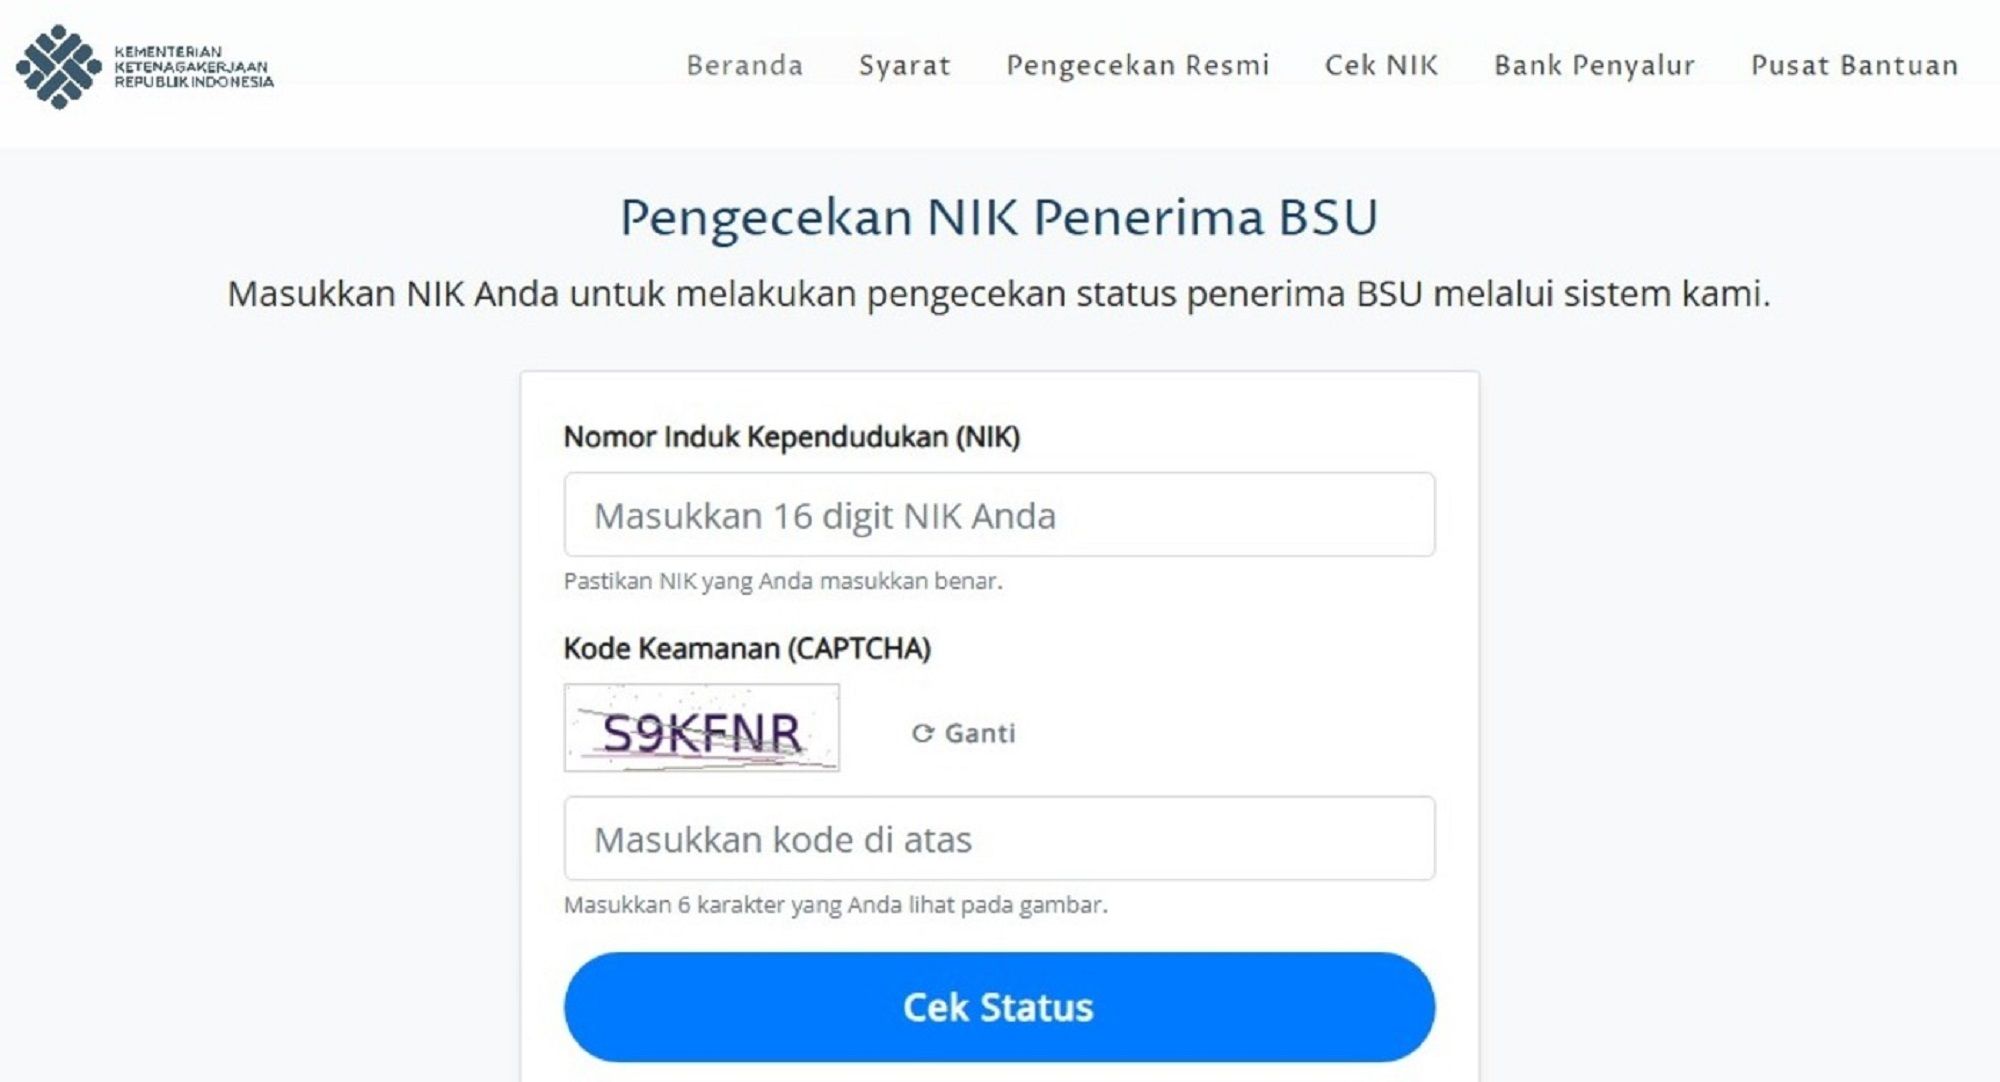Click the Kementerian Ketenagakerjaan logo emblem
This screenshot has height=1082, width=2000.
(59, 66)
